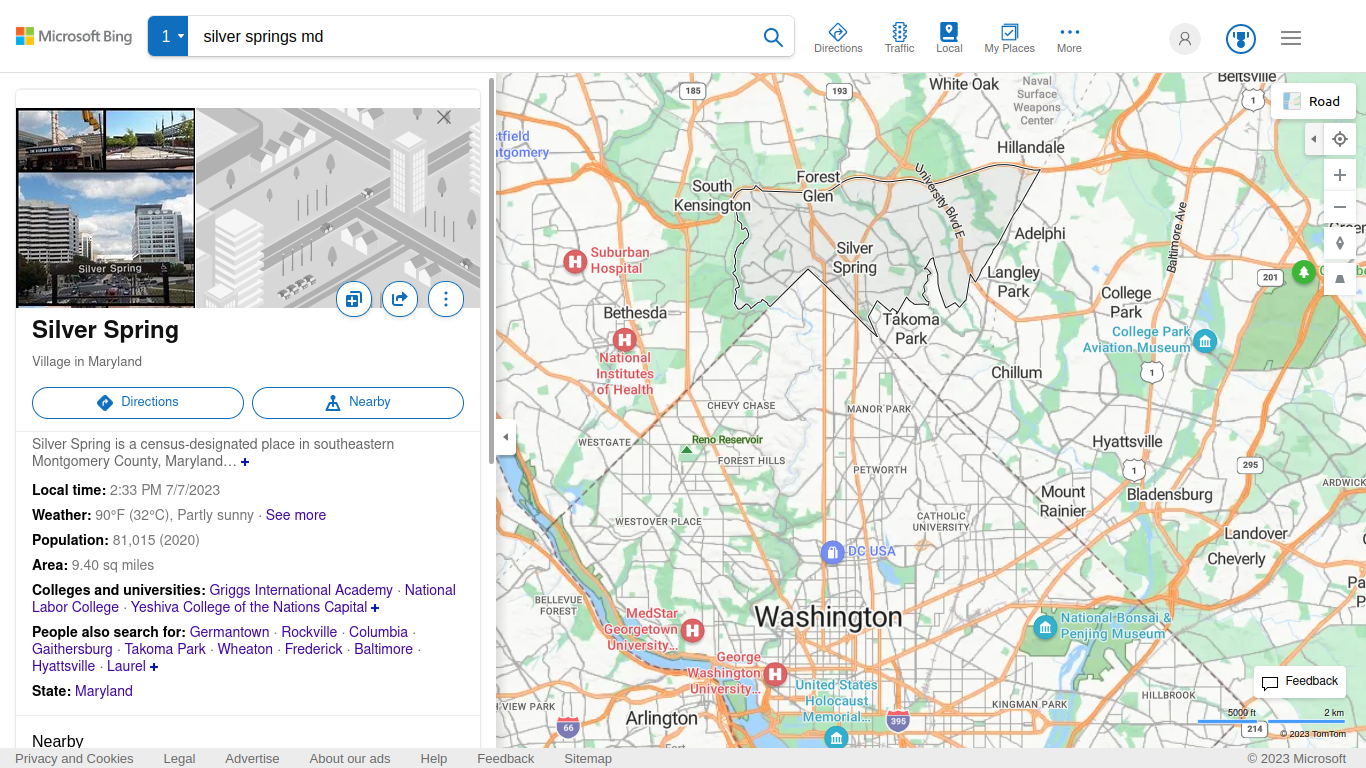Open Microsoft Rewards trophy icon
Image resolution: width=1366 pixels, height=768 pixels.
(1241, 39)
